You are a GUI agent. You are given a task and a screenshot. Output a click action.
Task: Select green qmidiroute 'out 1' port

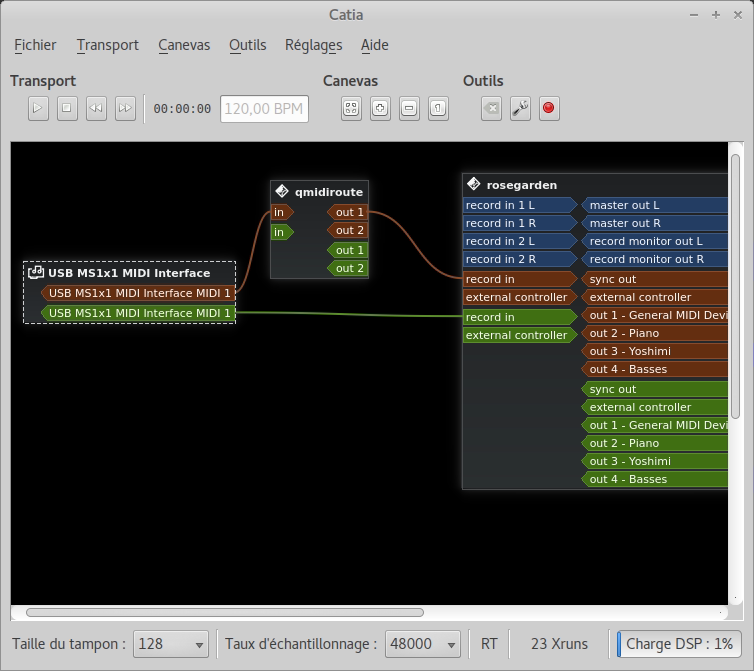(x=348, y=250)
